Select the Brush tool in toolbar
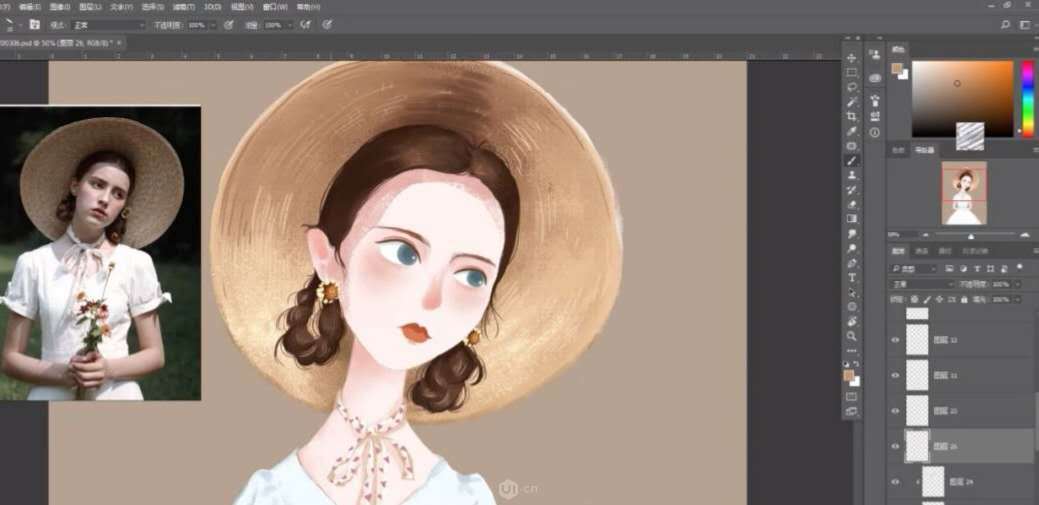Image resolution: width=1039 pixels, height=505 pixels. 852,160
